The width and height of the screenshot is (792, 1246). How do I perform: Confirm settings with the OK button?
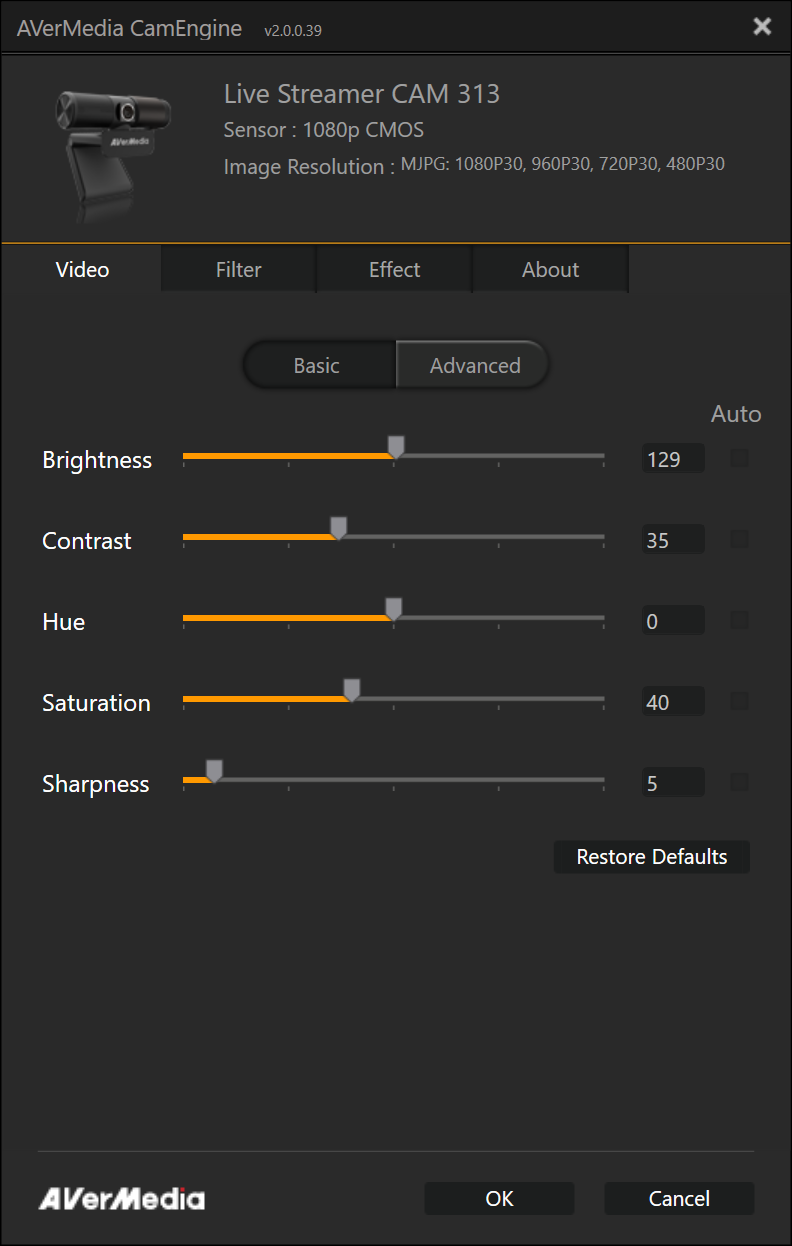pyautogui.click(x=499, y=1198)
